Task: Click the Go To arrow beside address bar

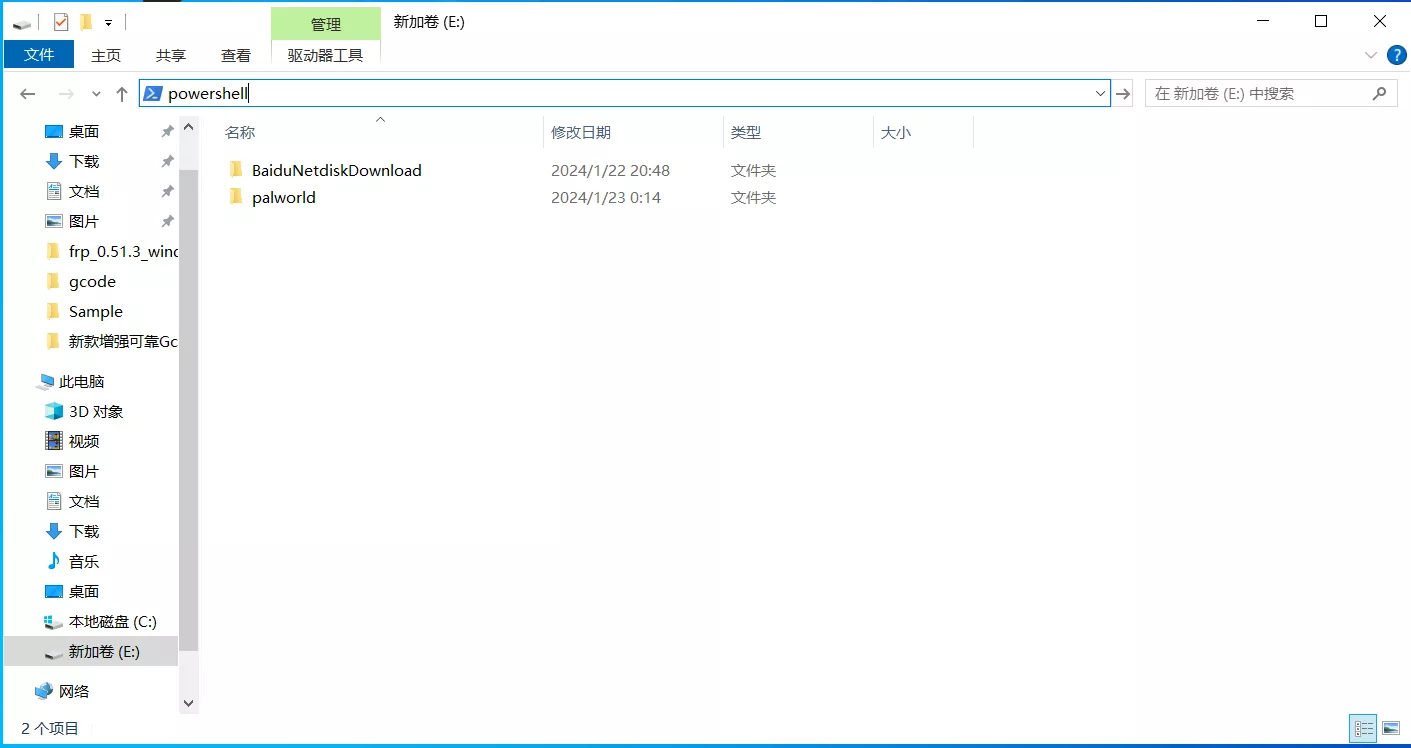Action: pyautogui.click(x=1123, y=94)
